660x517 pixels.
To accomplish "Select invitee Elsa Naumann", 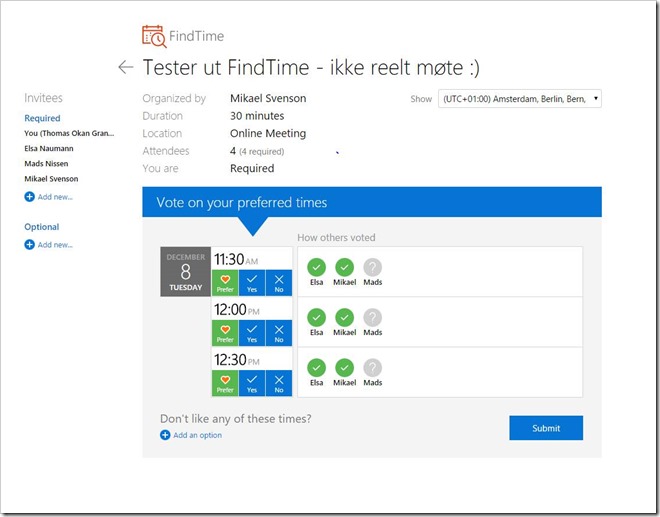I will (x=49, y=148).
